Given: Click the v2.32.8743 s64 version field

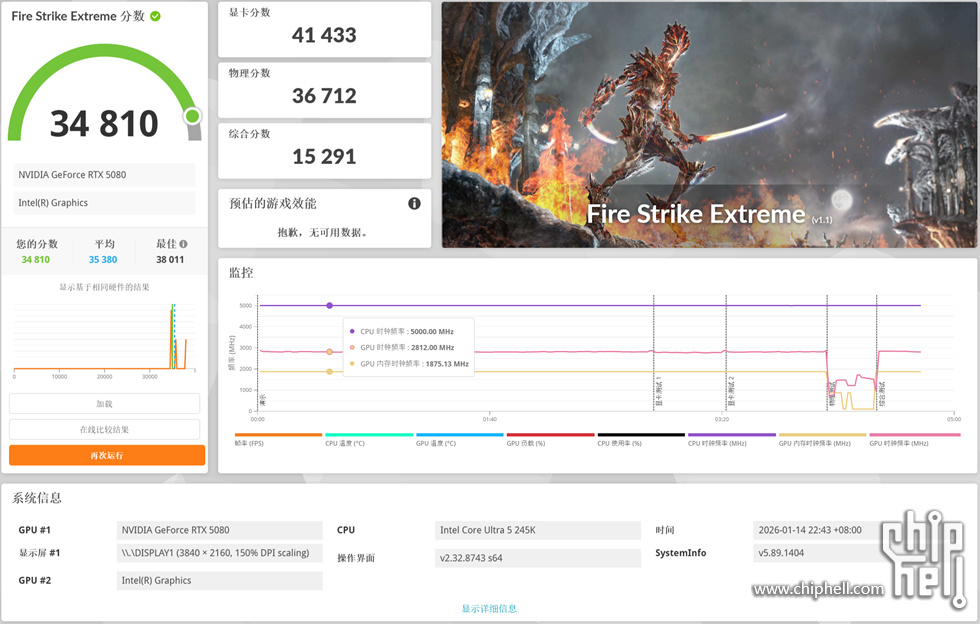Looking at the screenshot, I should (538, 558).
